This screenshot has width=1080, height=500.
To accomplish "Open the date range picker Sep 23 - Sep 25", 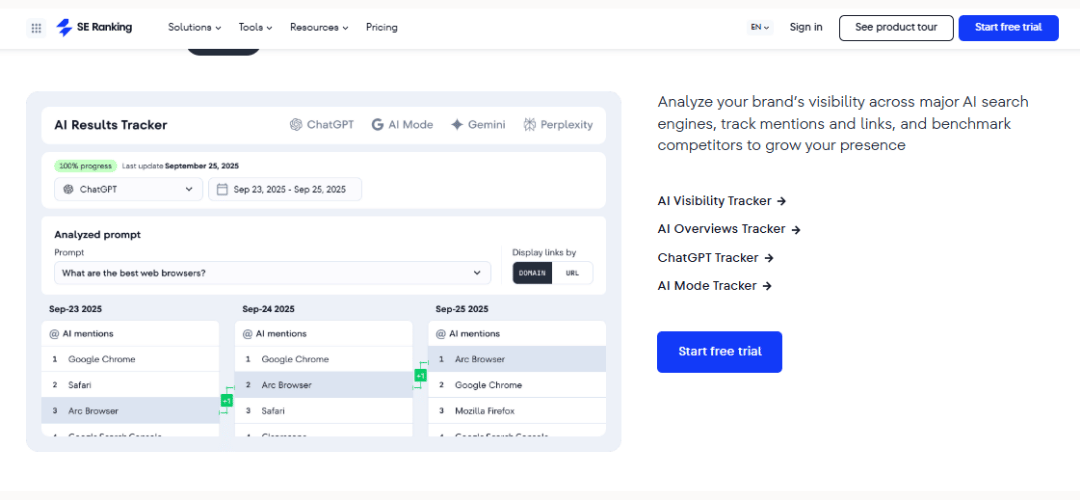I will pos(285,189).
